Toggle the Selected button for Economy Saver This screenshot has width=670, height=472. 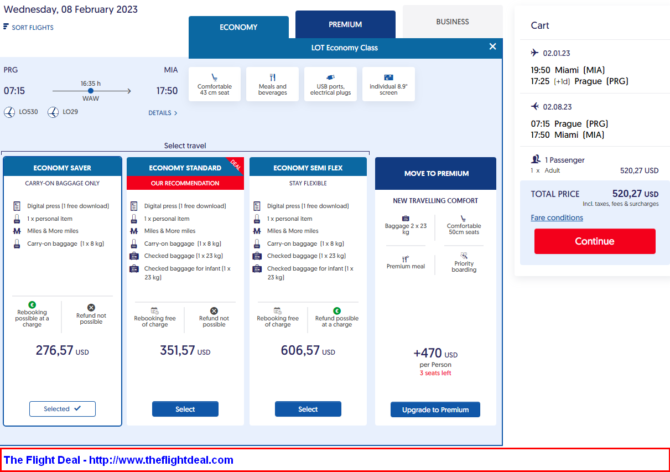pos(62,409)
